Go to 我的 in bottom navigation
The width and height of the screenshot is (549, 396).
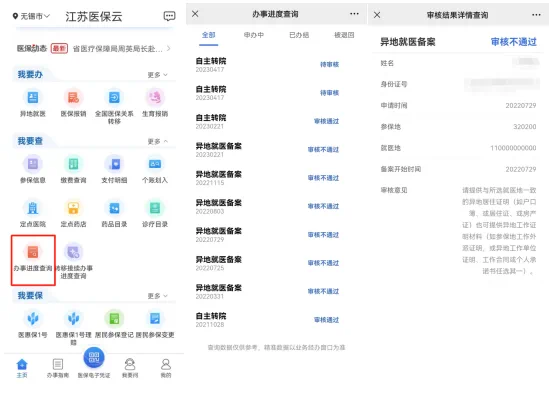(x=166, y=368)
